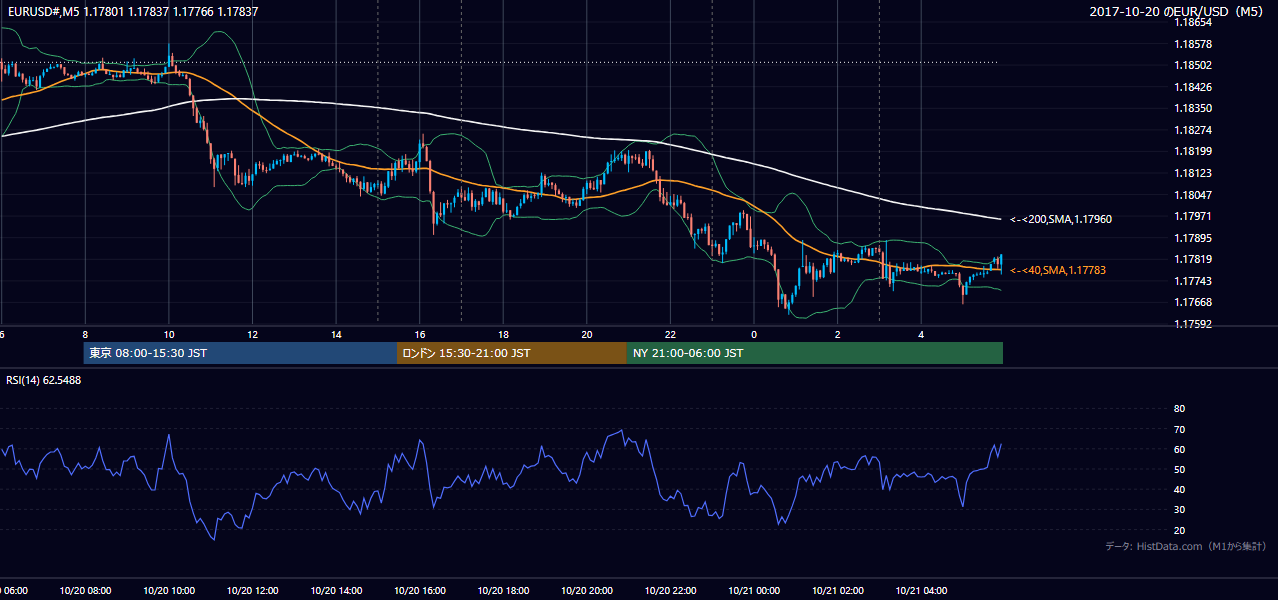The width and height of the screenshot is (1278, 600).
Task: Click the London 15:30-21:00 JST session bar
Action: coord(512,353)
